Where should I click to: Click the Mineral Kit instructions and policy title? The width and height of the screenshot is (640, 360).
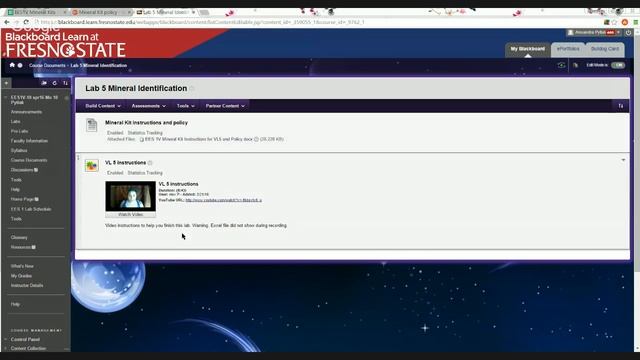click(x=147, y=122)
